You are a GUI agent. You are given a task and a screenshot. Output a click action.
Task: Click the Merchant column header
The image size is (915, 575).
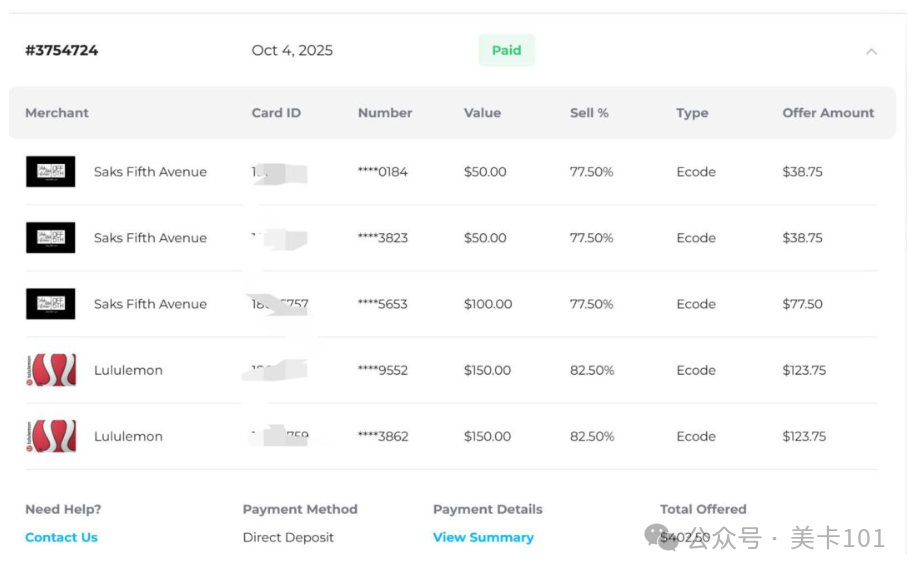[x=57, y=113]
